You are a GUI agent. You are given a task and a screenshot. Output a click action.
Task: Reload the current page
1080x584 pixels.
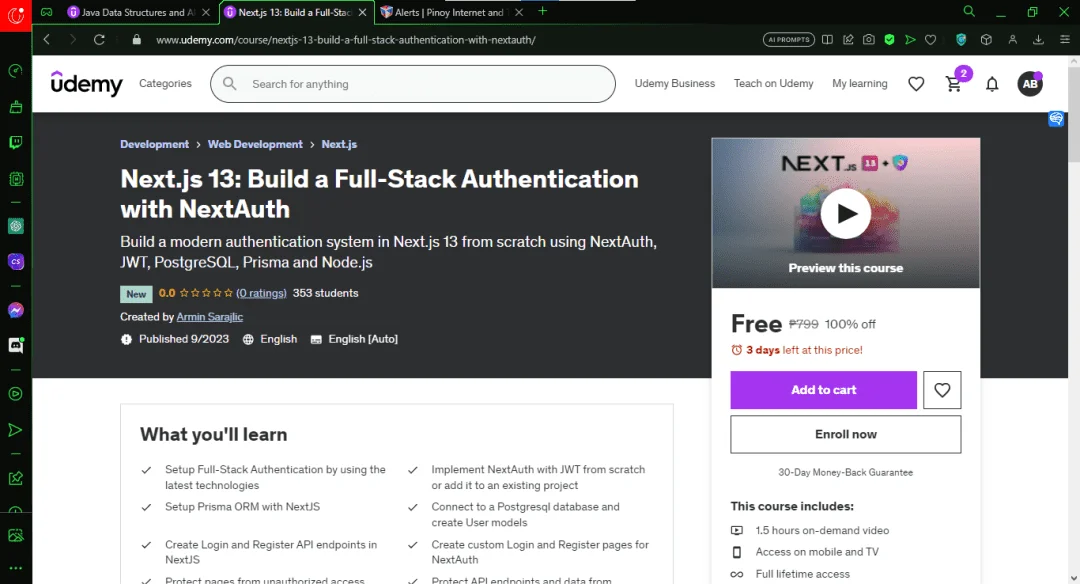click(99, 40)
